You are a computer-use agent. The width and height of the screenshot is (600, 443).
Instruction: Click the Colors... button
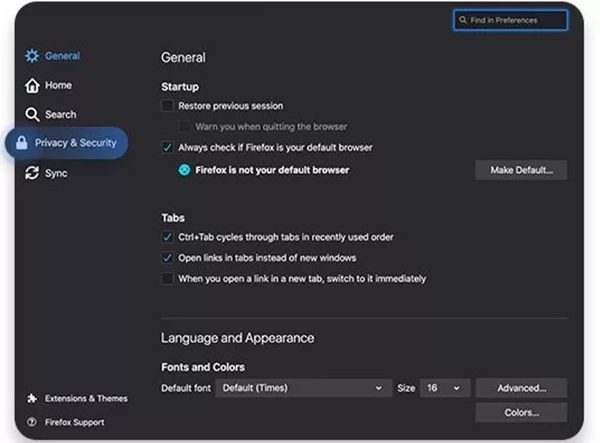point(521,412)
